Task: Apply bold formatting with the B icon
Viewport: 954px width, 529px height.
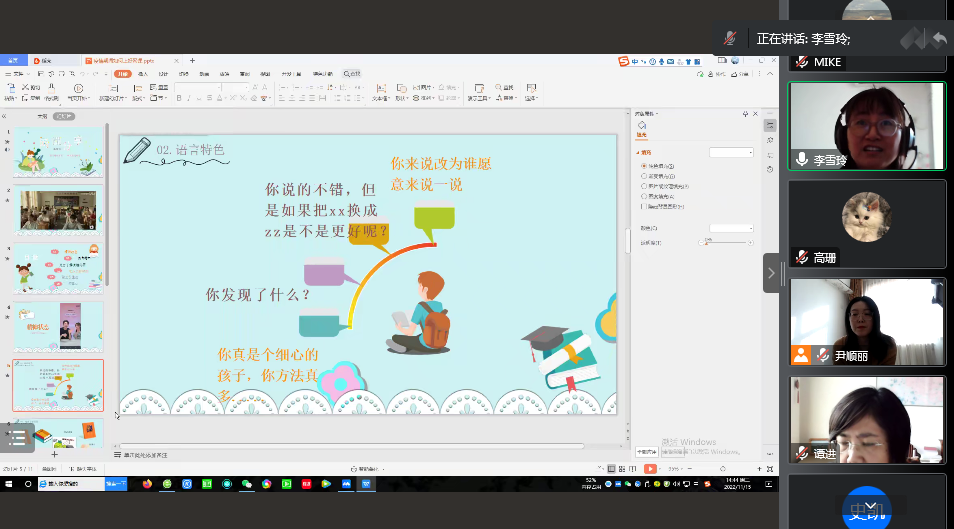Action: [x=179, y=98]
